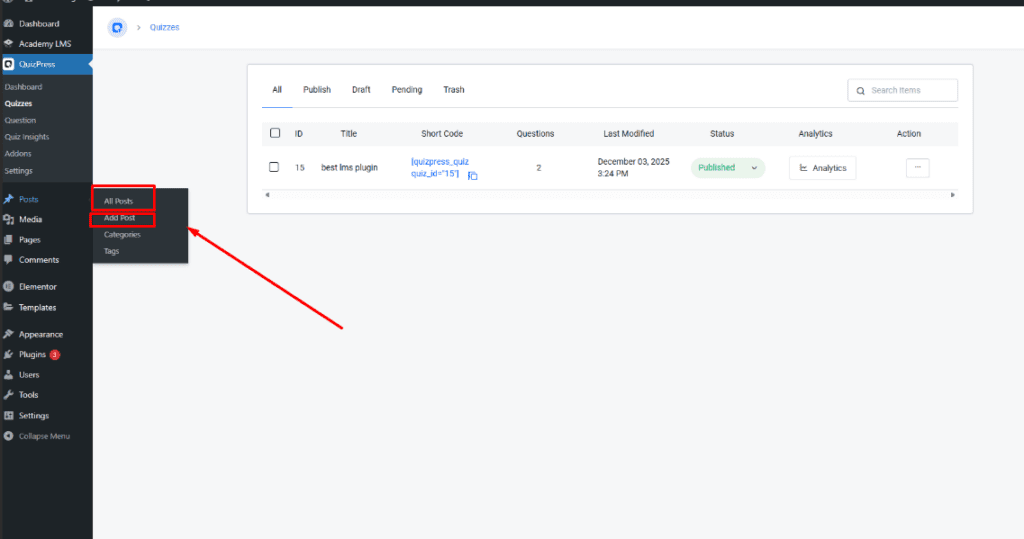
Task: Switch to the Trash tab
Action: 454,90
